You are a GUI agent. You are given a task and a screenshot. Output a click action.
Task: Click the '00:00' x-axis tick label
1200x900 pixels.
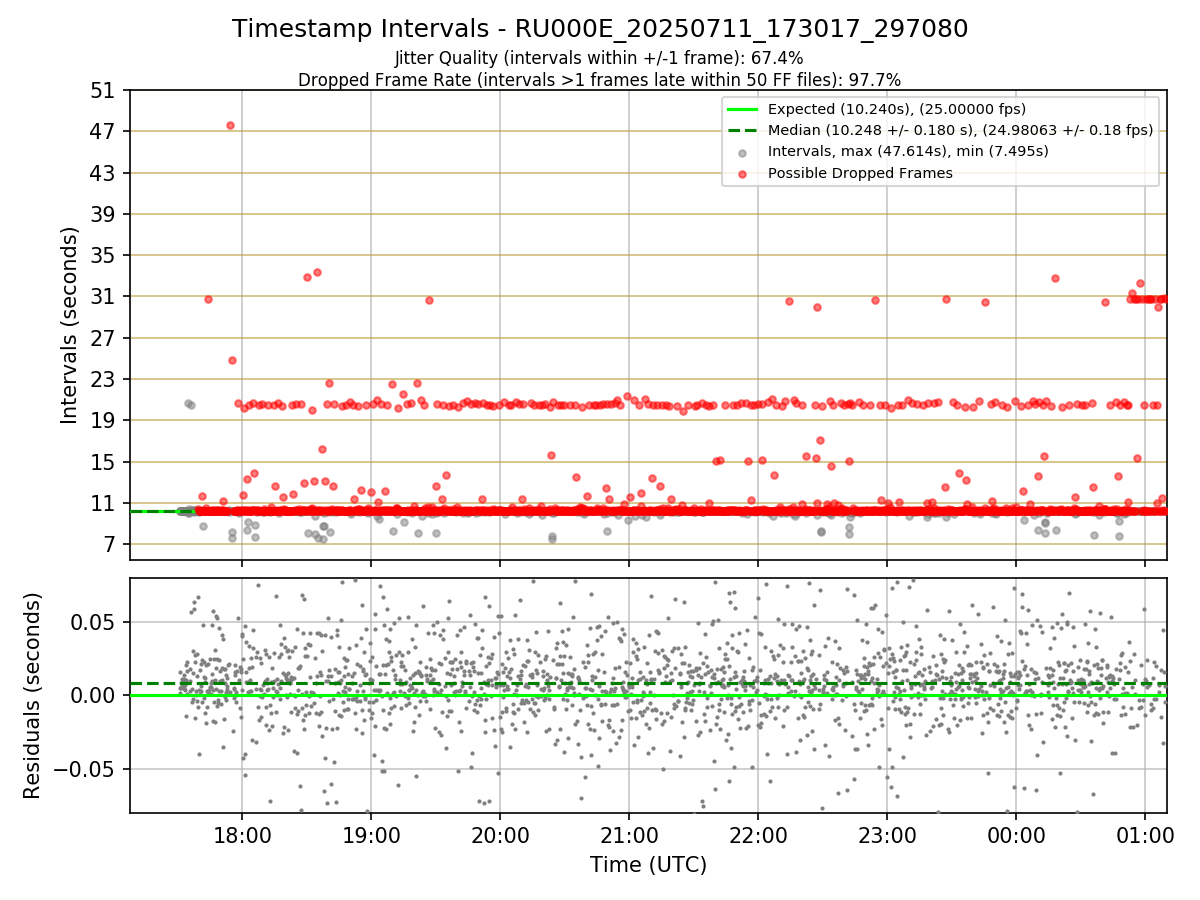pyautogui.click(x=1016, y=834)
